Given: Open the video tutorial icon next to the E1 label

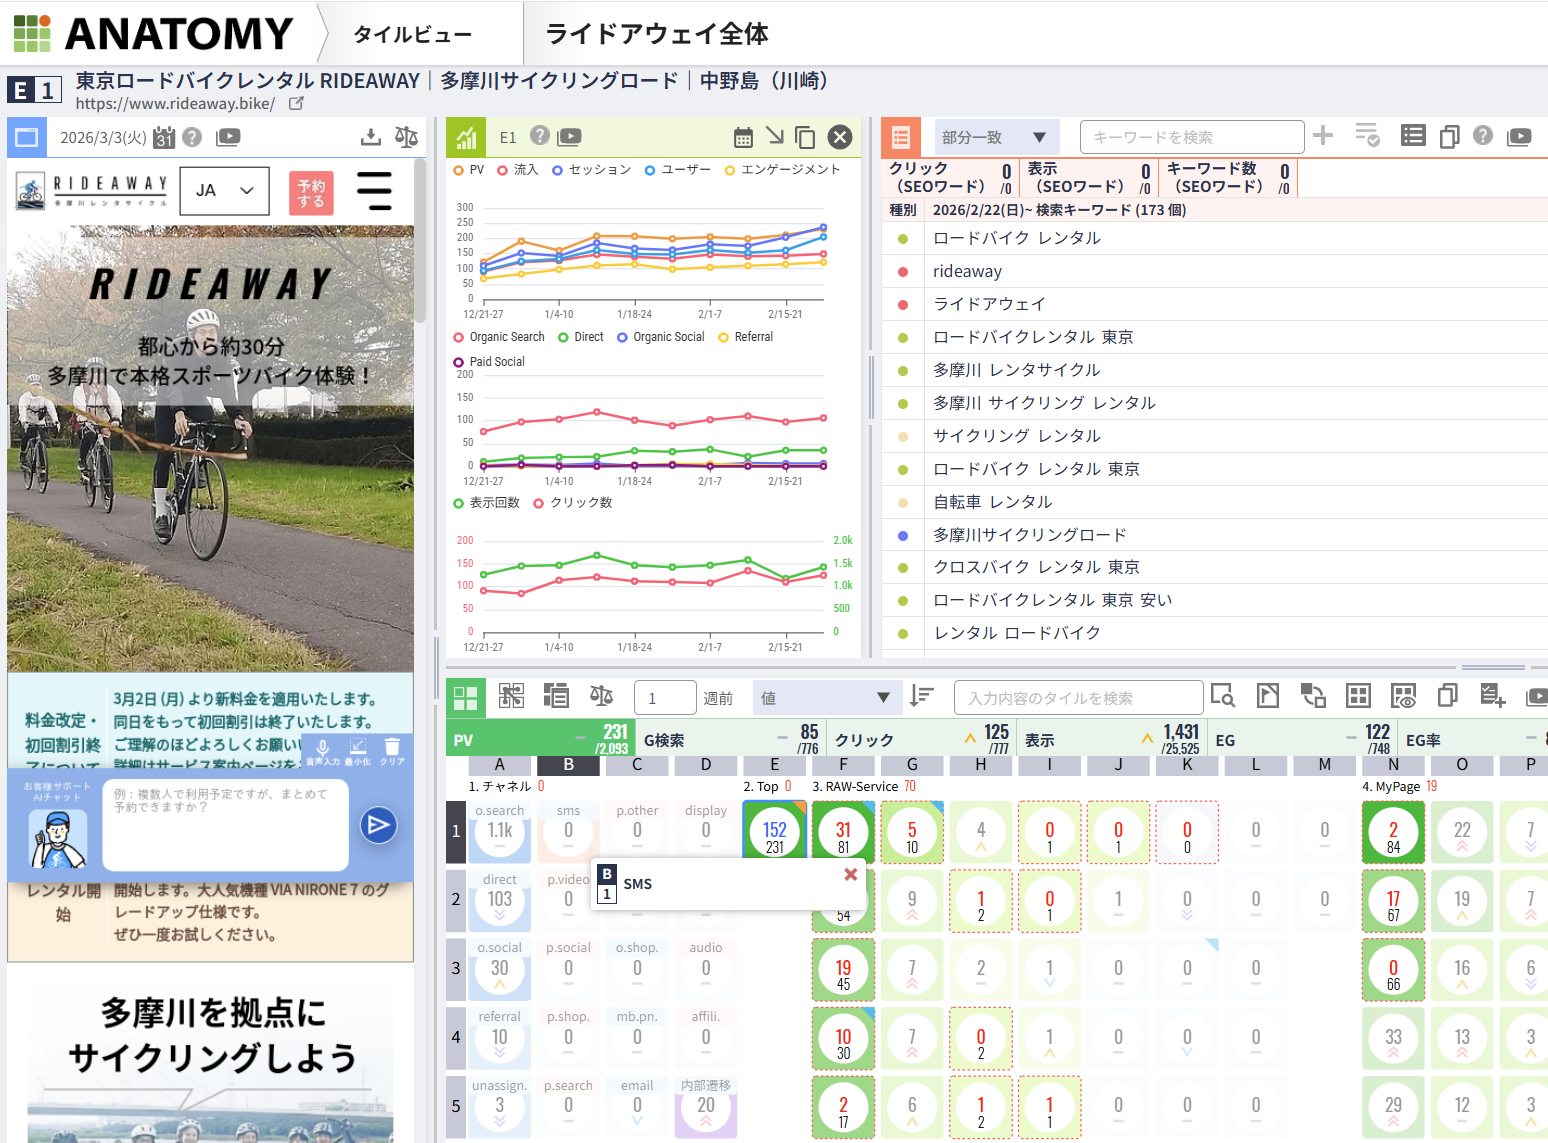Looking at the screenshot, I should 565,136.
